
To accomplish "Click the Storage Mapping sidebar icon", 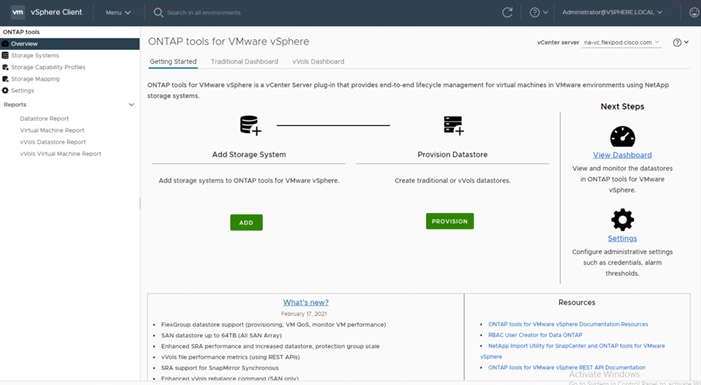I will pyautogui.click(x=5, y=79).
